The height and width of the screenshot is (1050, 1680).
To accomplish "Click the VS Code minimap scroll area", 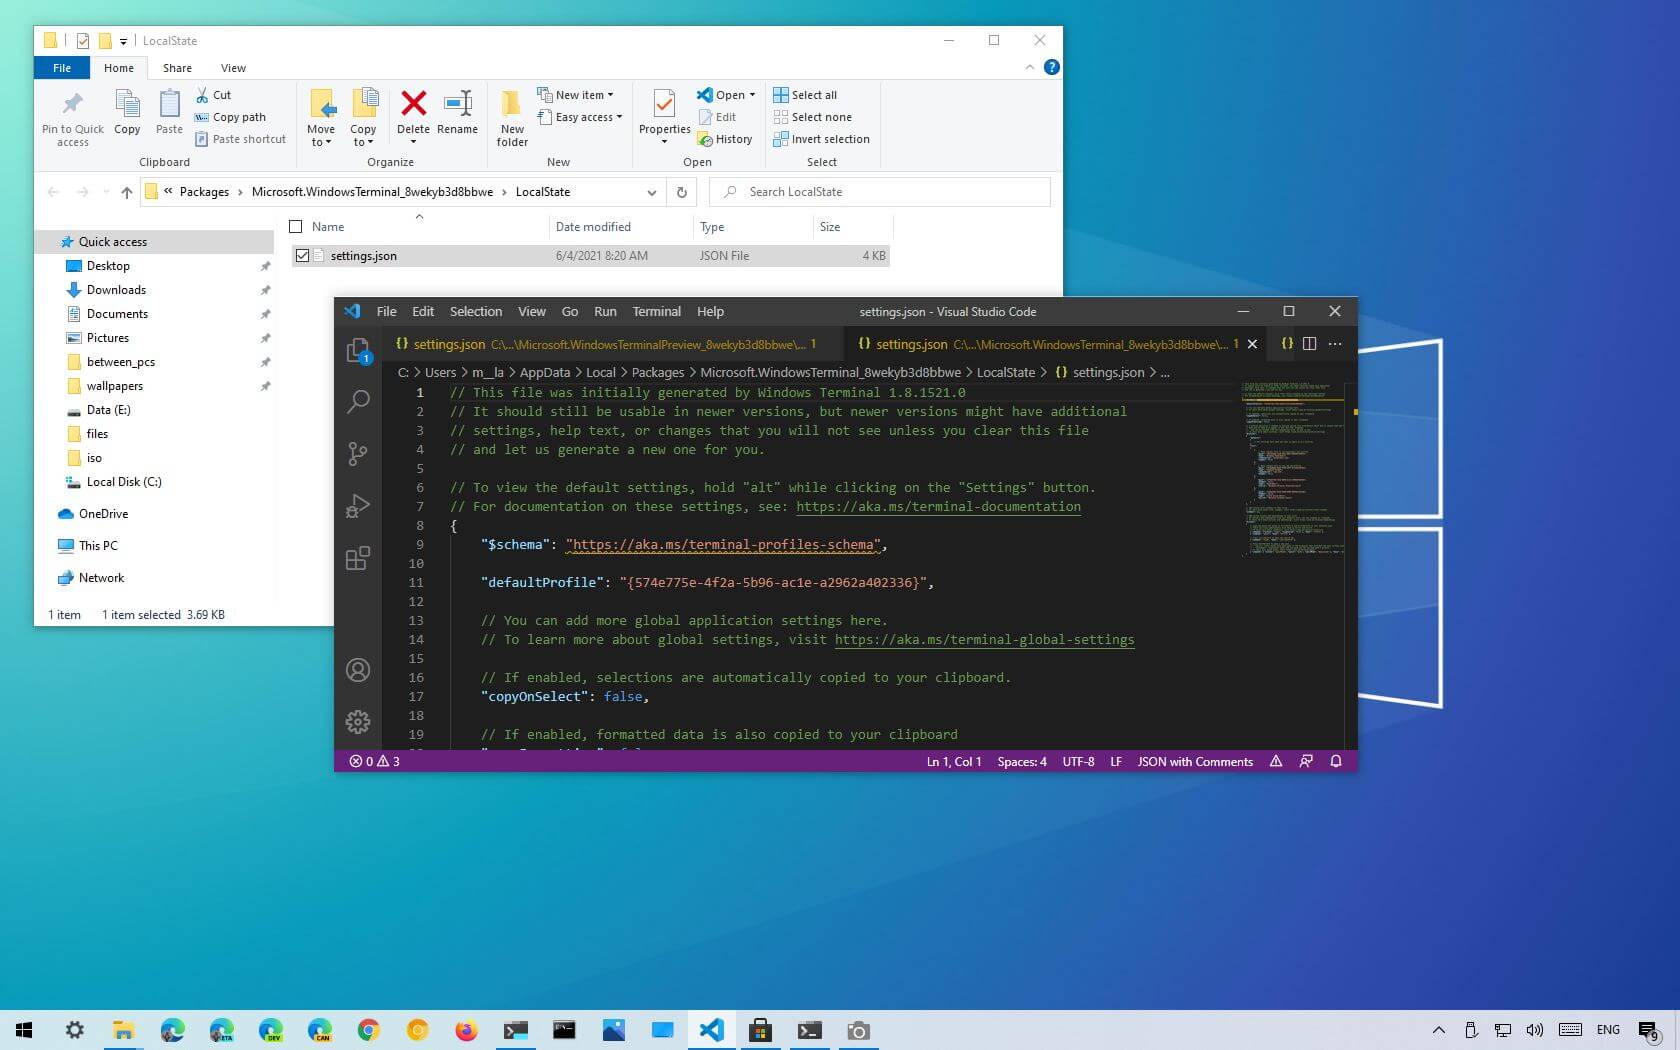I will pos(1294,470).
